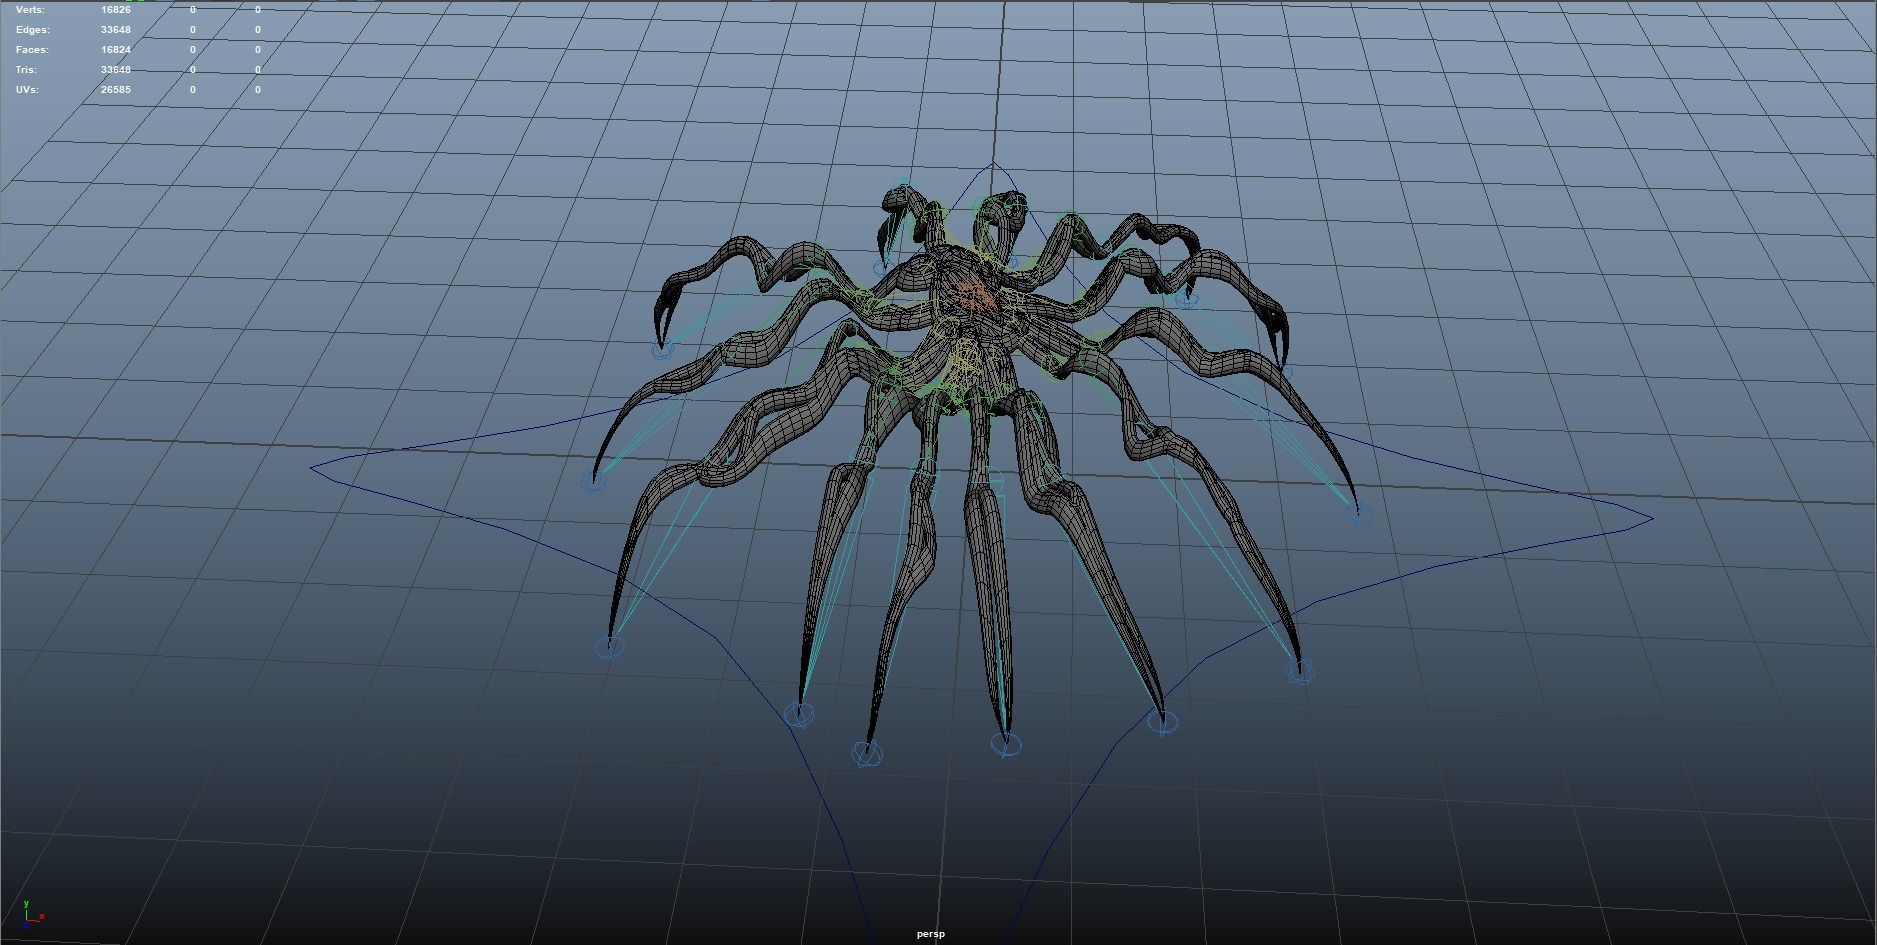Click the "Verts:" label in the poly count HUD
This screenshot has width=1877, height=945.
[x=30, y=10]
